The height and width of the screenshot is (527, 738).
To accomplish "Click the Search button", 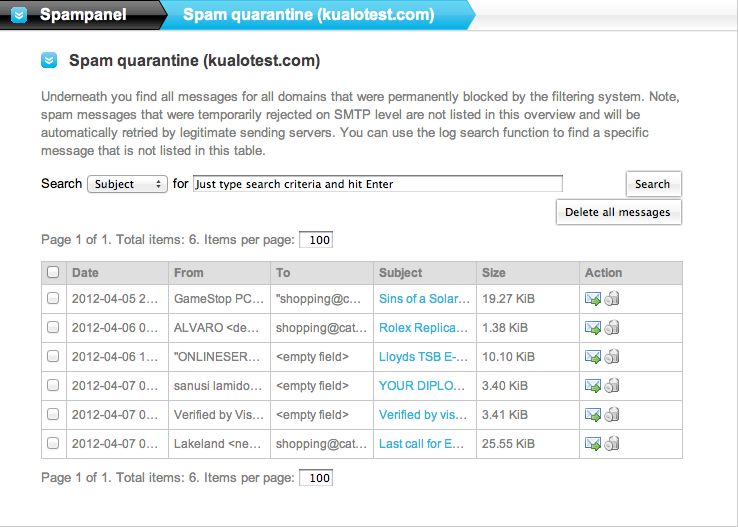I will (x=653, y=184).
